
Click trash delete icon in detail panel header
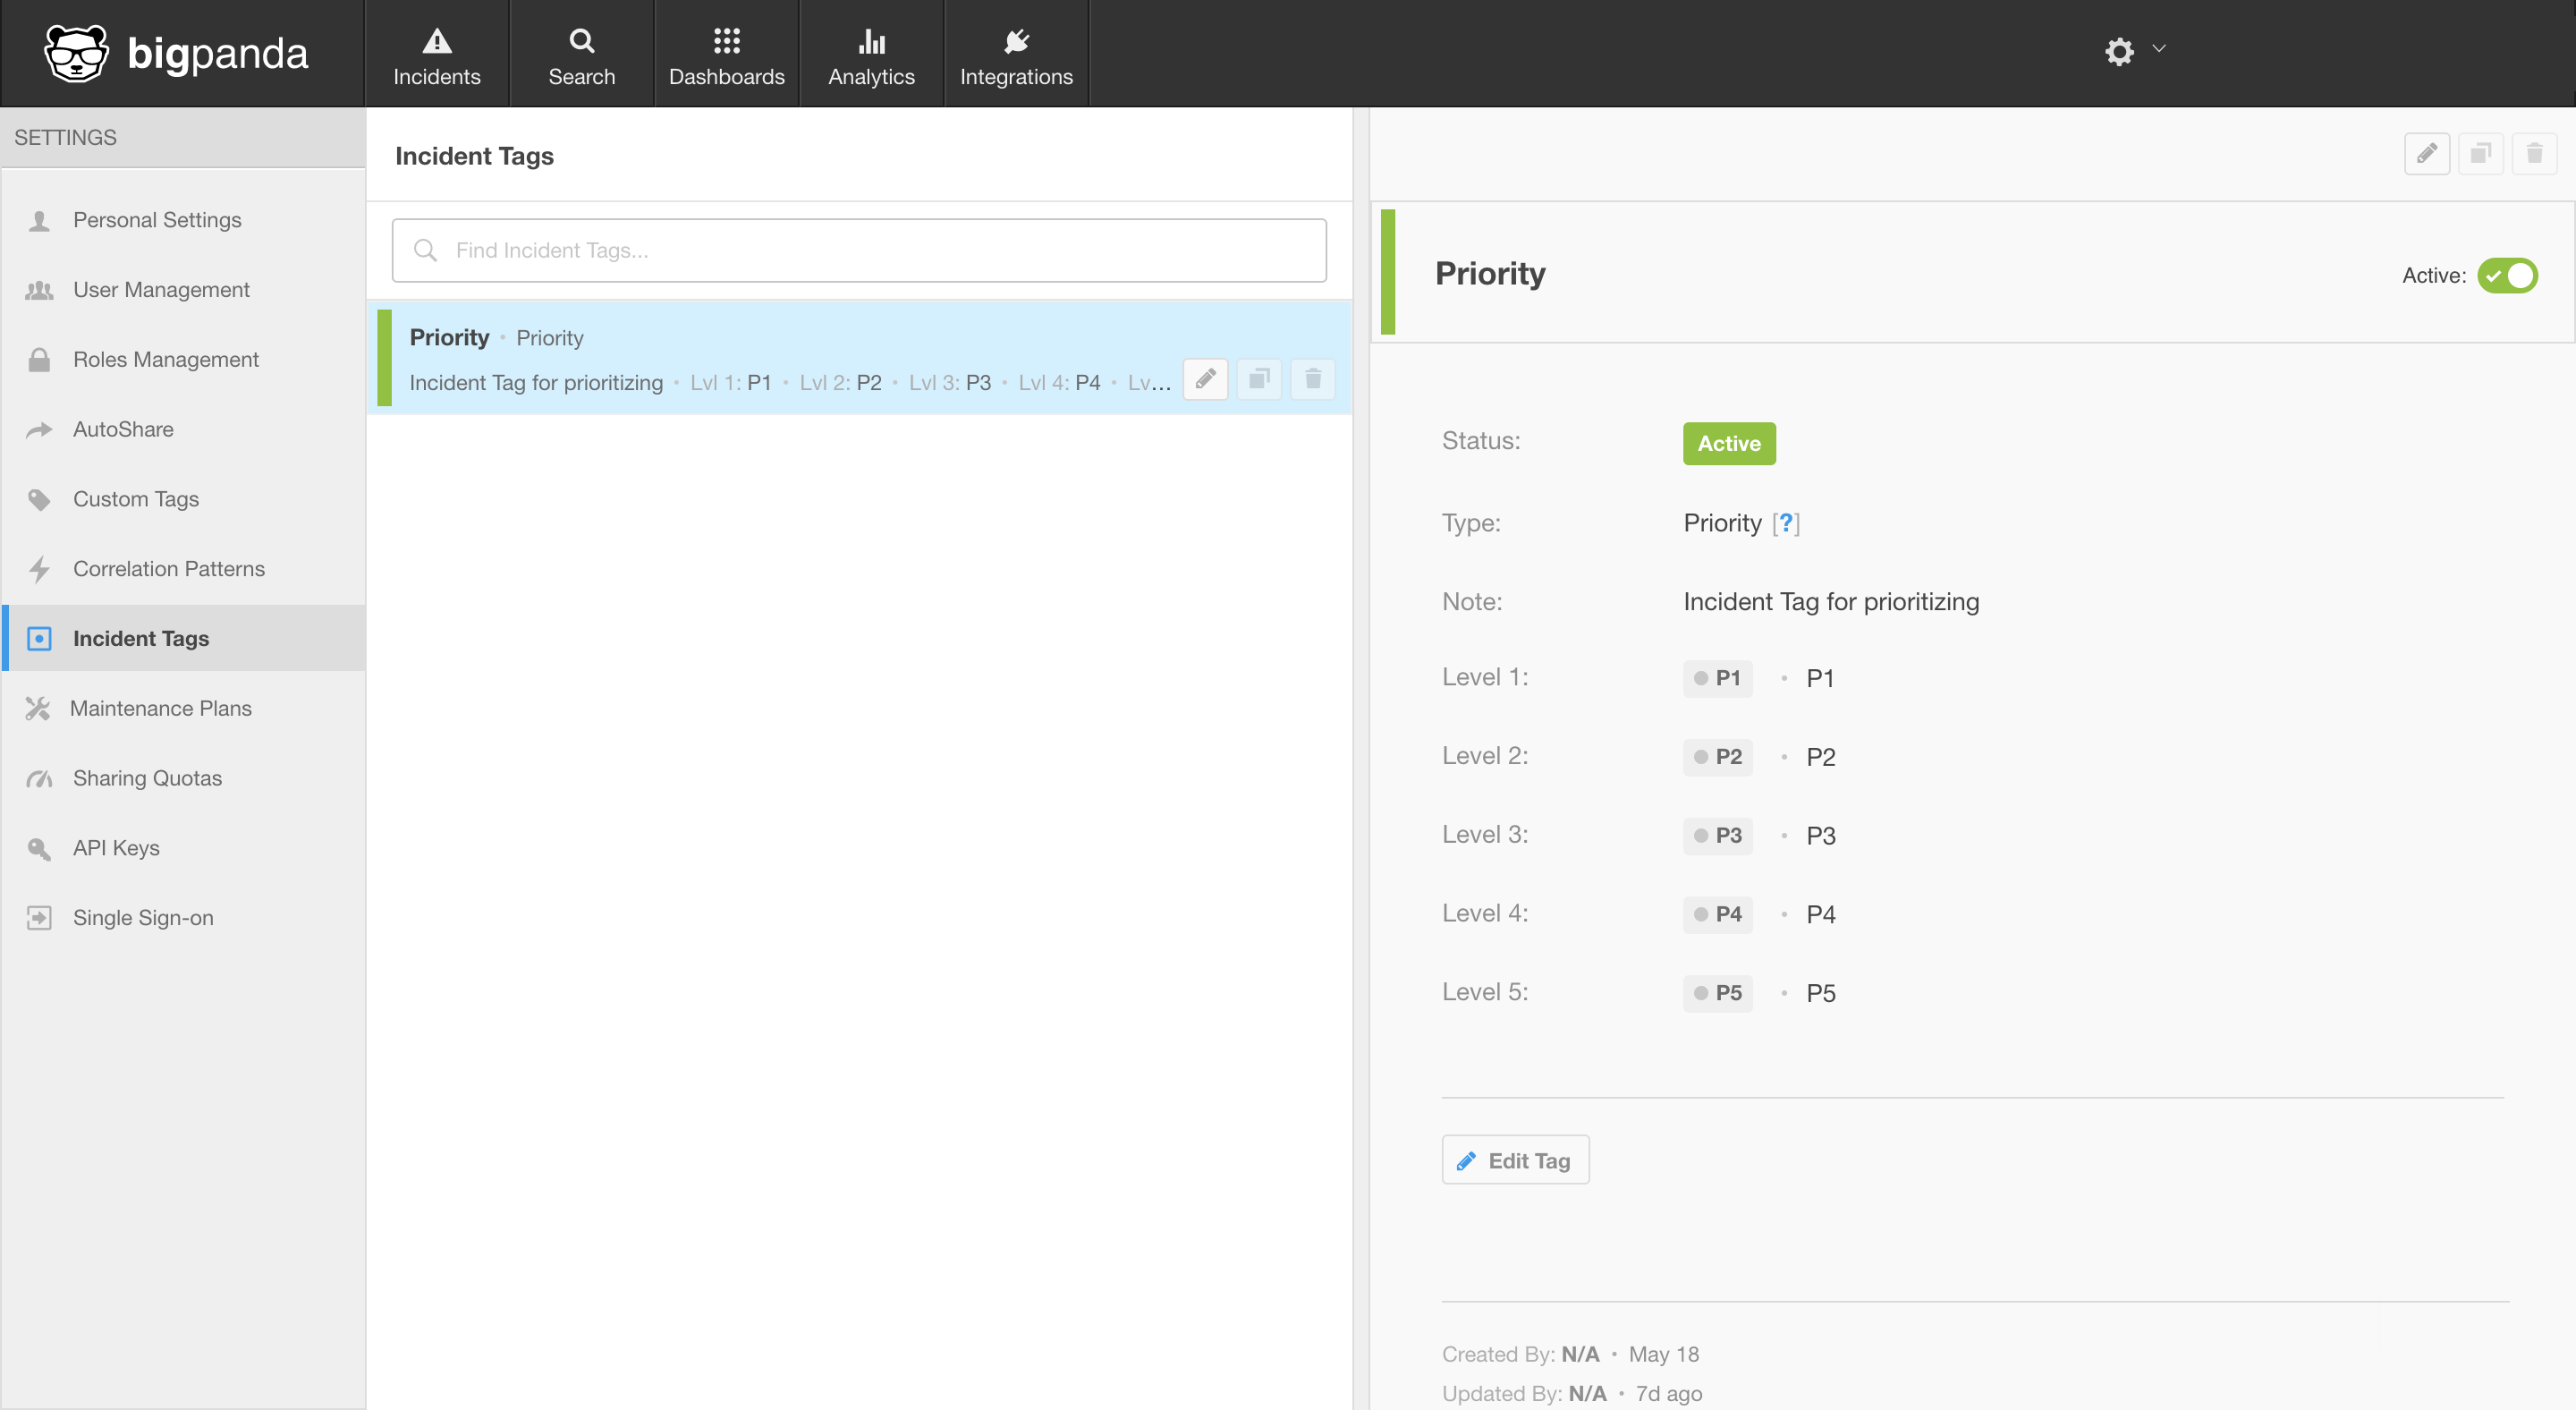pos(2534,154)
